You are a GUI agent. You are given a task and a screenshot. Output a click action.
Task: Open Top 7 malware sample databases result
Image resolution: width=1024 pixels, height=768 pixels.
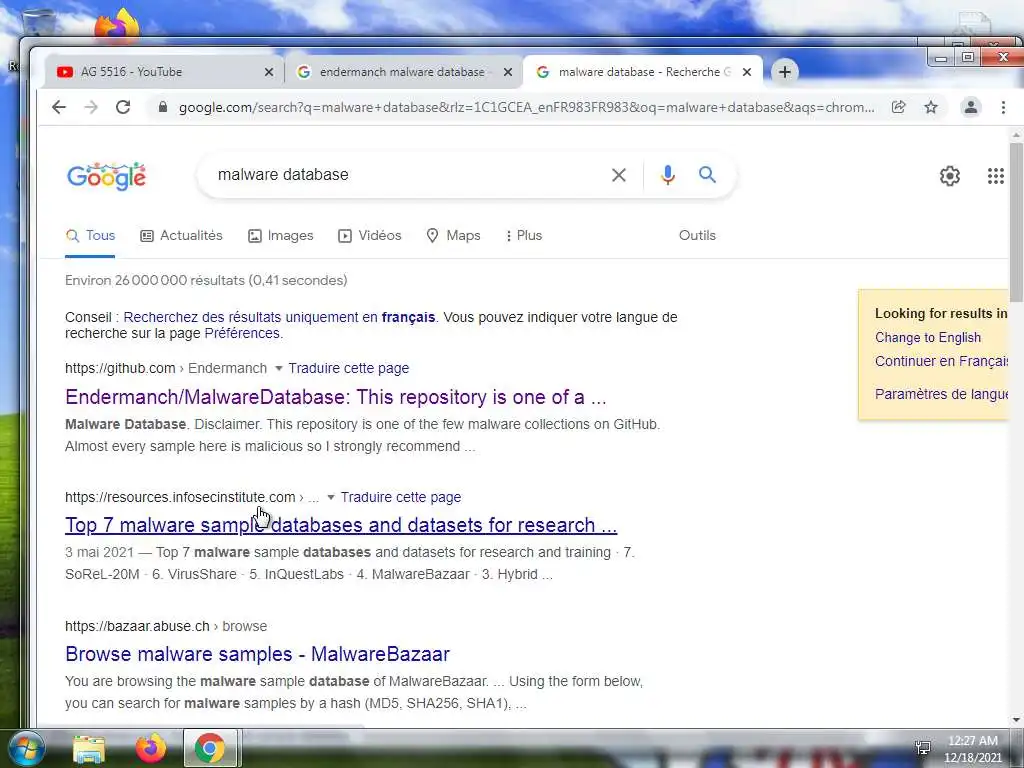(x=341, y=525)
